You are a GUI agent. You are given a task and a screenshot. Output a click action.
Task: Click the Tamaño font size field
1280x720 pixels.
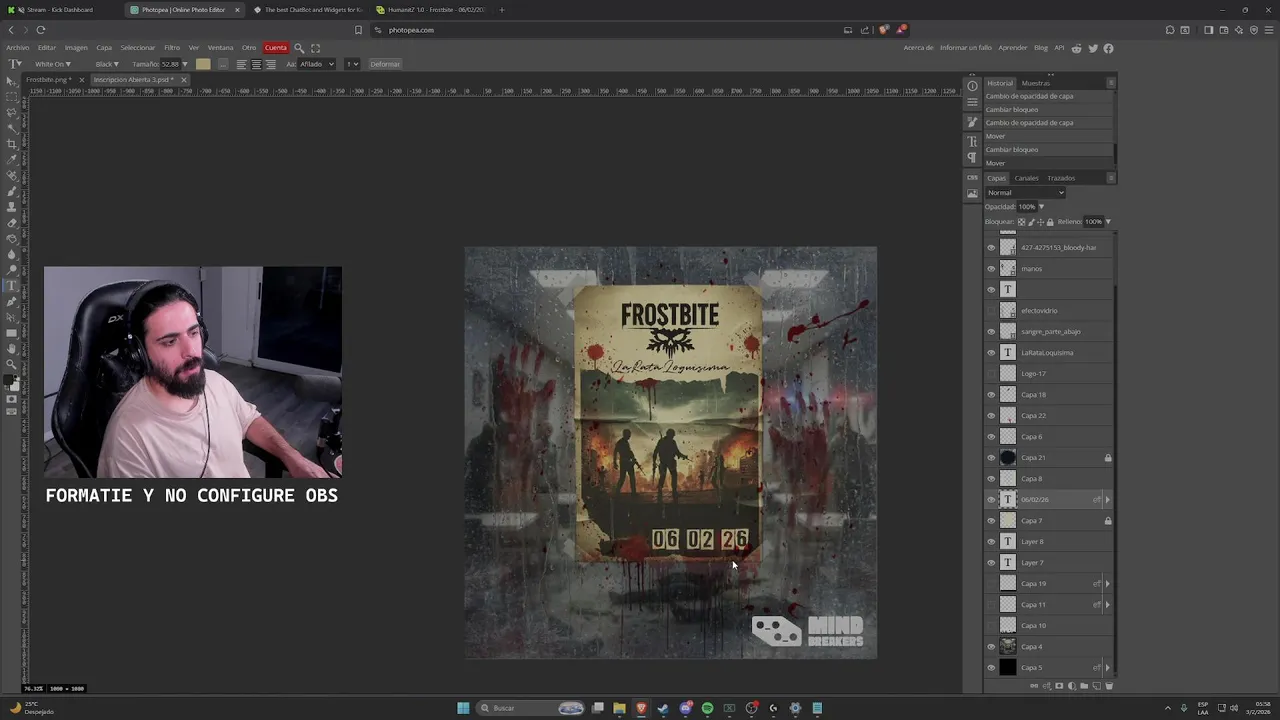tap(169, 64)
